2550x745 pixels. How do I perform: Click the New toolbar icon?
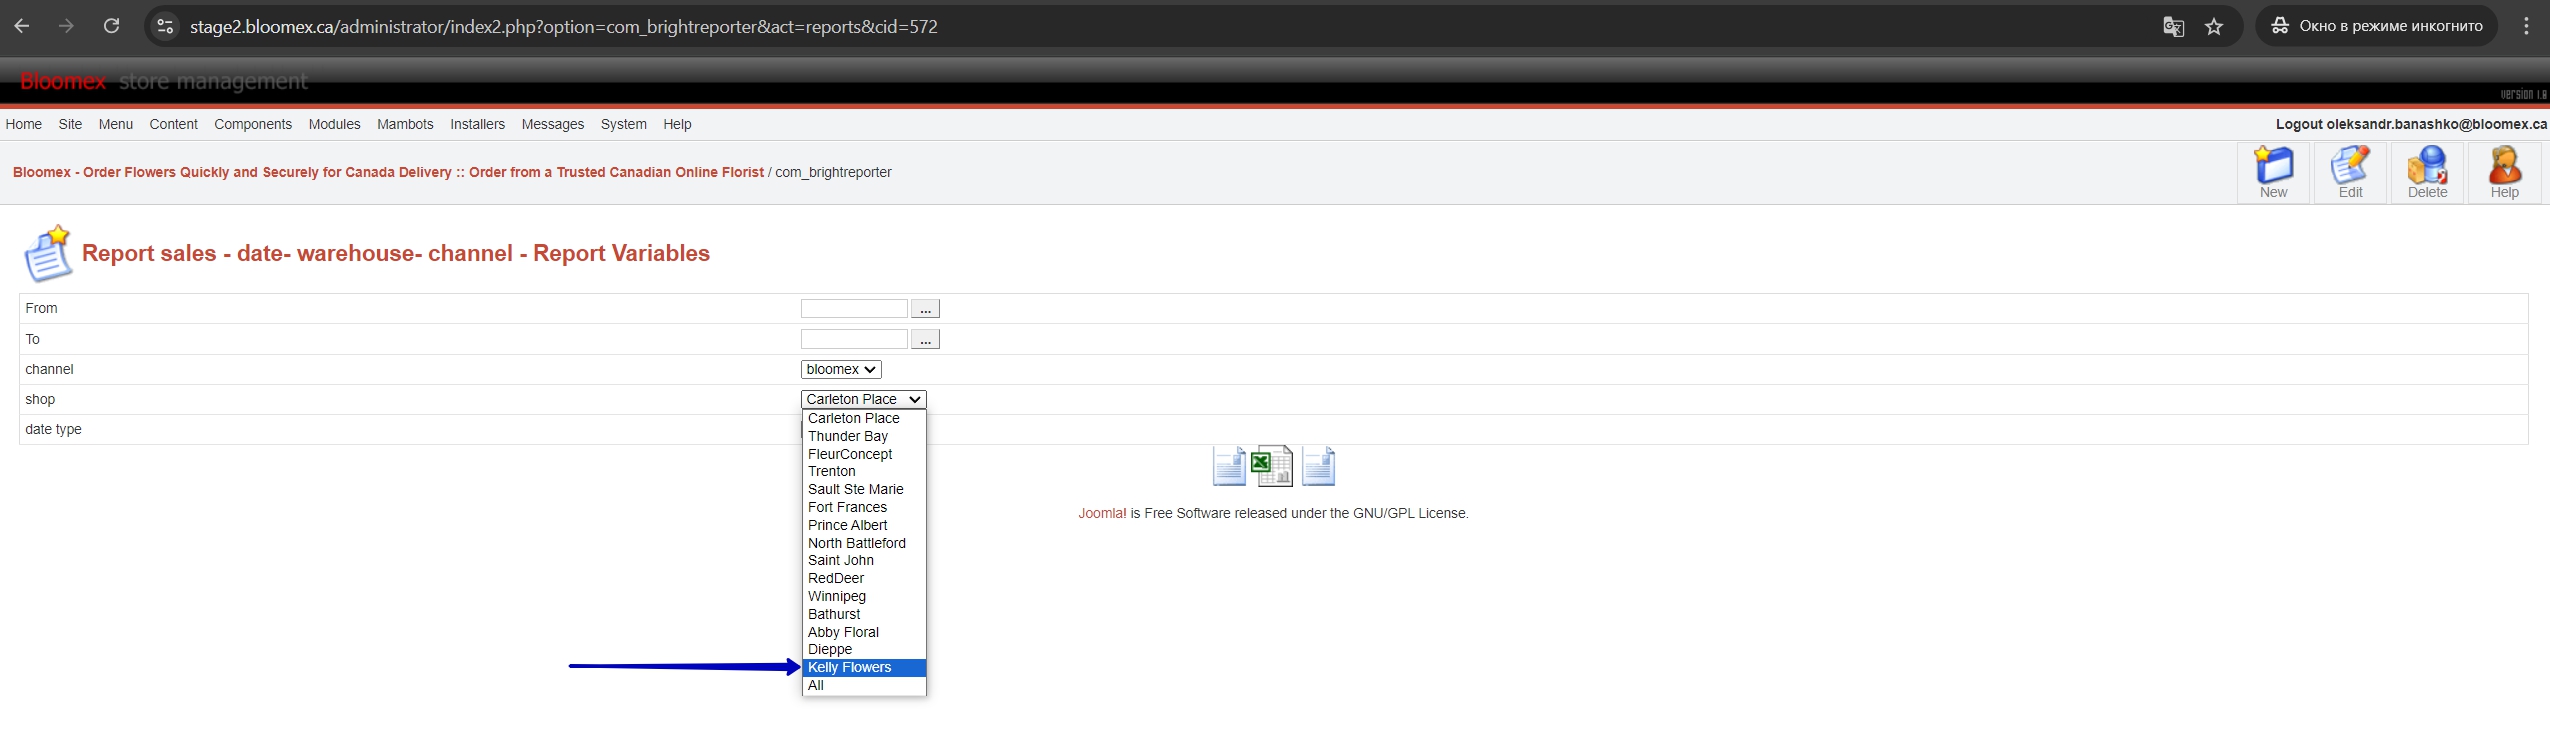point(2273,173)
